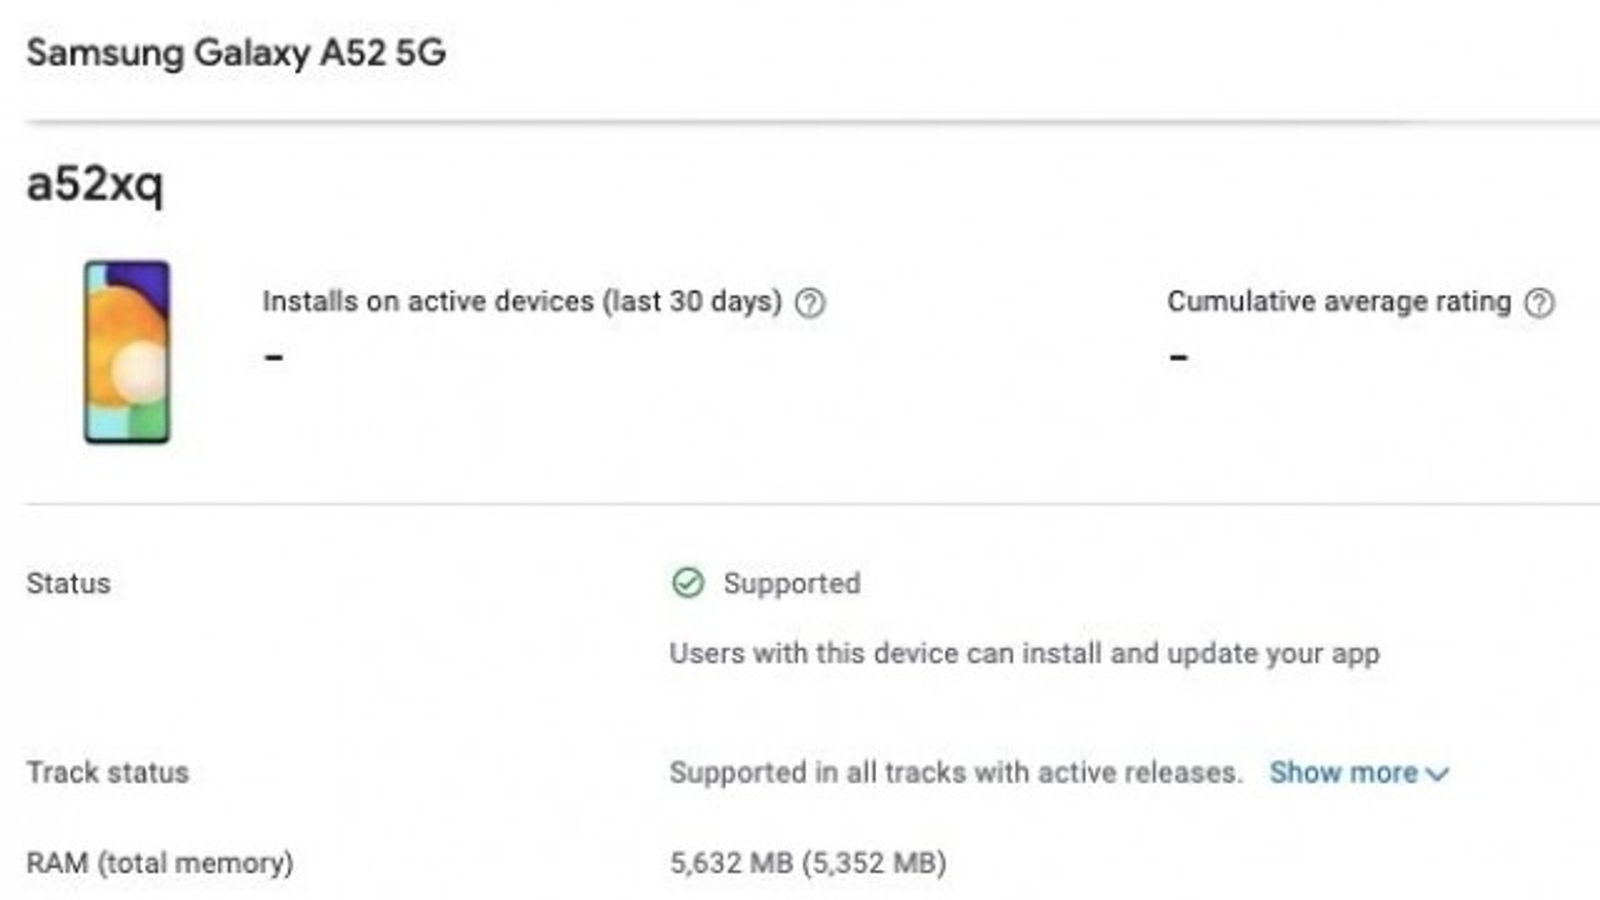This screenshot has height=900, width=1600.
Task: Click the chevron beside Show more
Action: (1438, 773)
